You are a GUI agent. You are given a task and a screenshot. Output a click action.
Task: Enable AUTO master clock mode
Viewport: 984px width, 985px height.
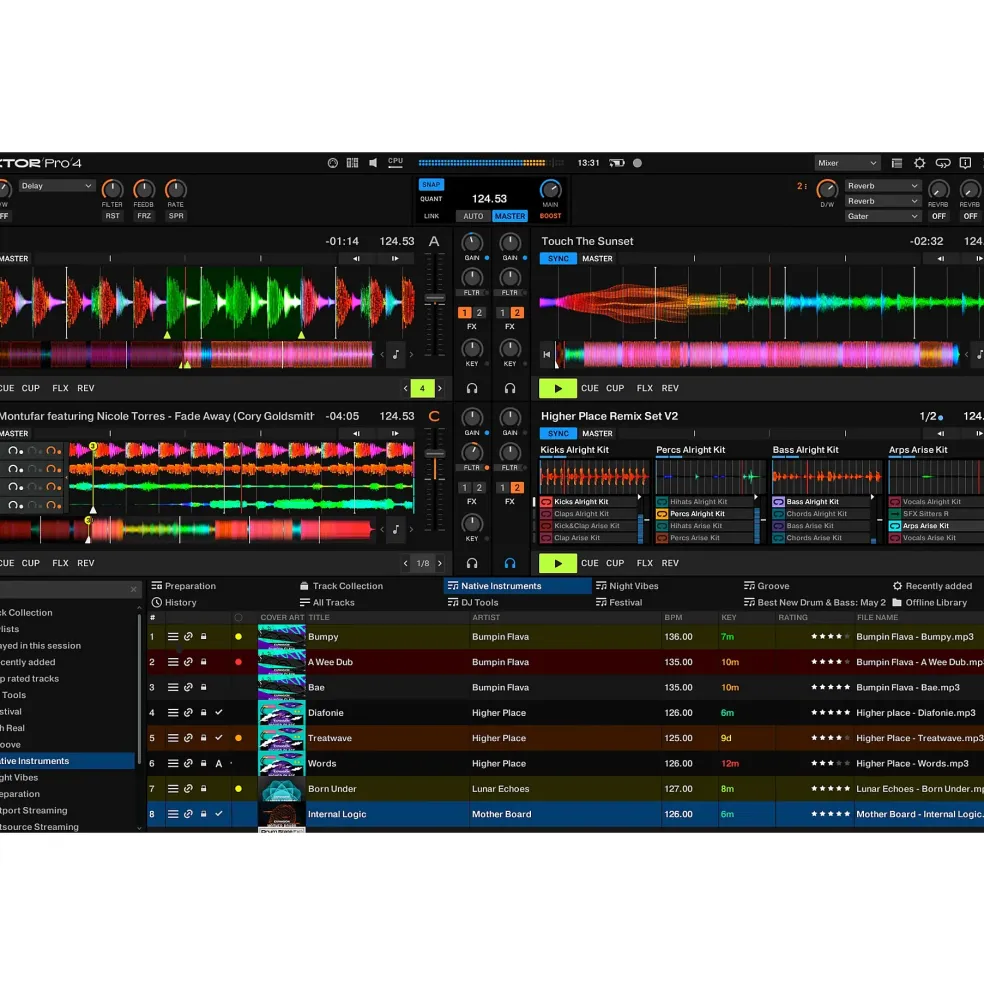473,215
